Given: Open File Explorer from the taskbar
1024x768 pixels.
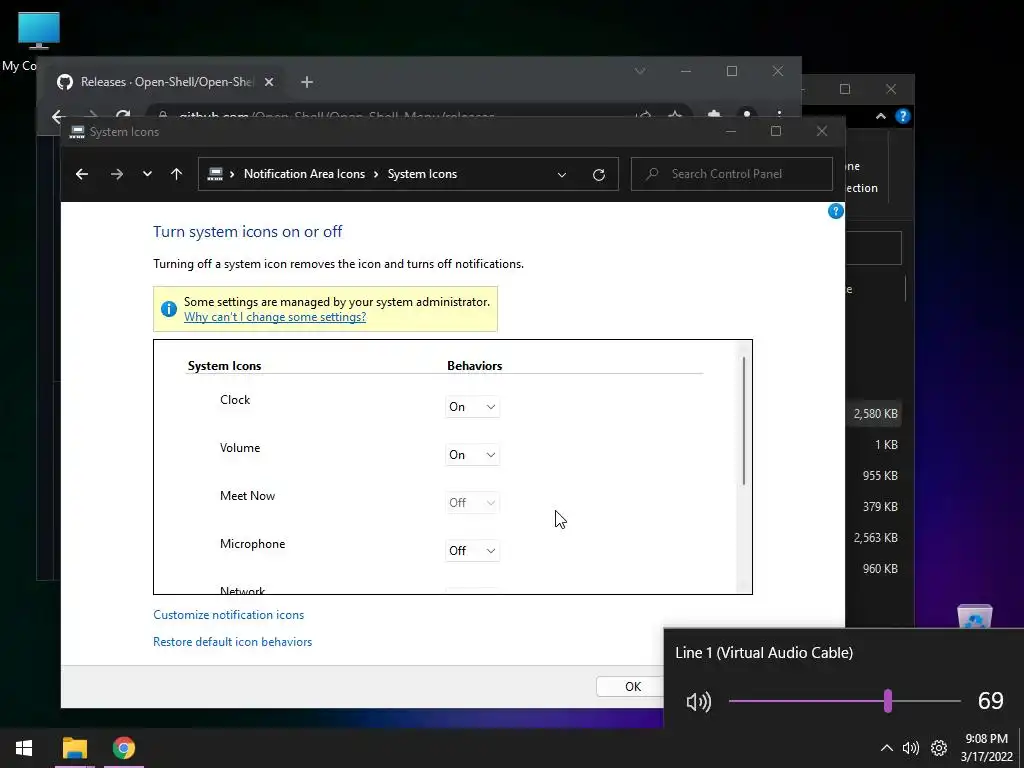Looking at the screenshot, I should tap(74, 748).
